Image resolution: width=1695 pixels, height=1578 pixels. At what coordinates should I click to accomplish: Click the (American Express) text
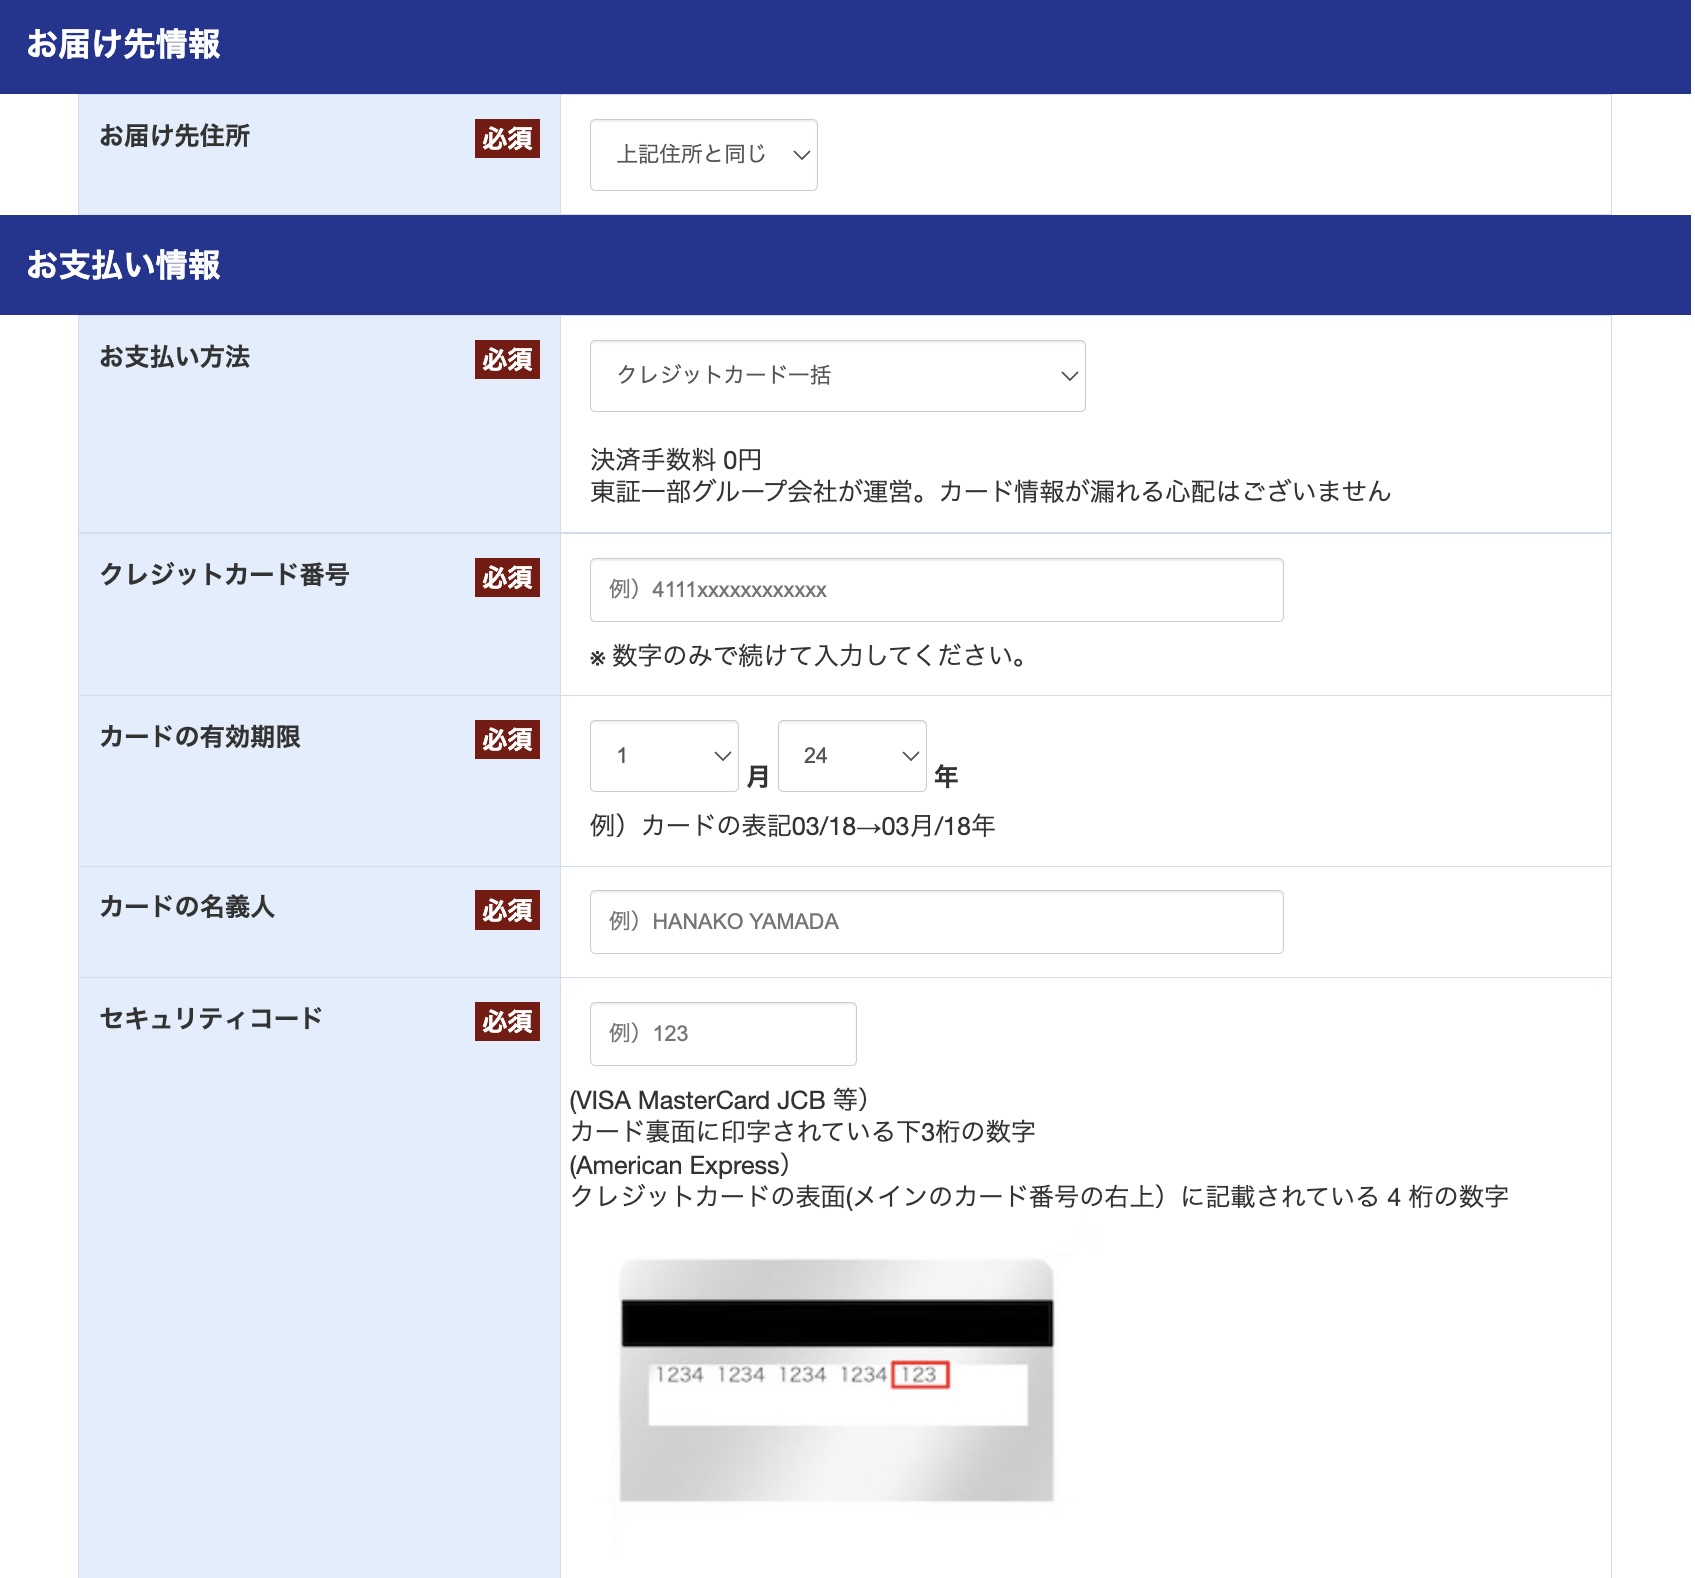click(x=679, y=1165)
